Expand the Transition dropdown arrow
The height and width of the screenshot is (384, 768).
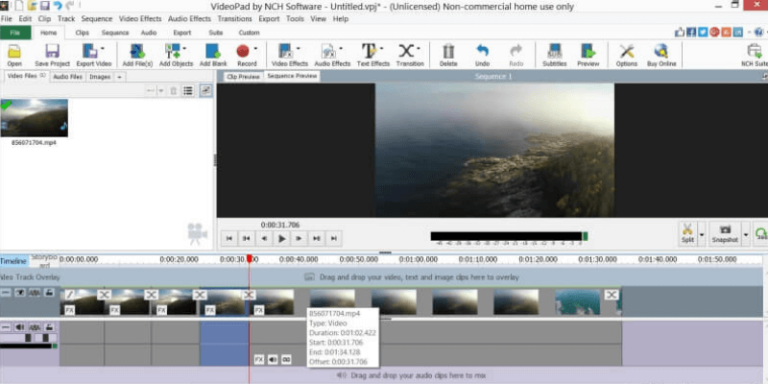pos(418,48)
